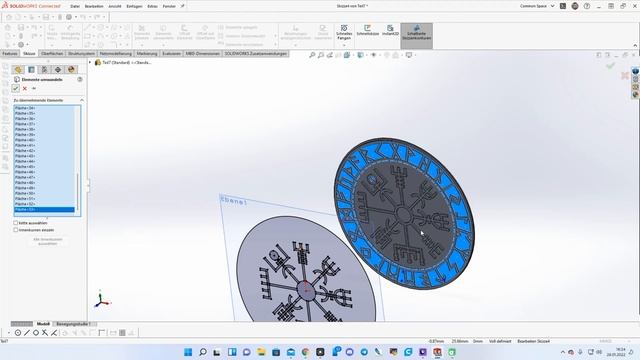This screenshot has height=360, width=640.
Task: Click Schnellskizze tool in ribbon
Action: pyautogui.click(x=368, y=30)
